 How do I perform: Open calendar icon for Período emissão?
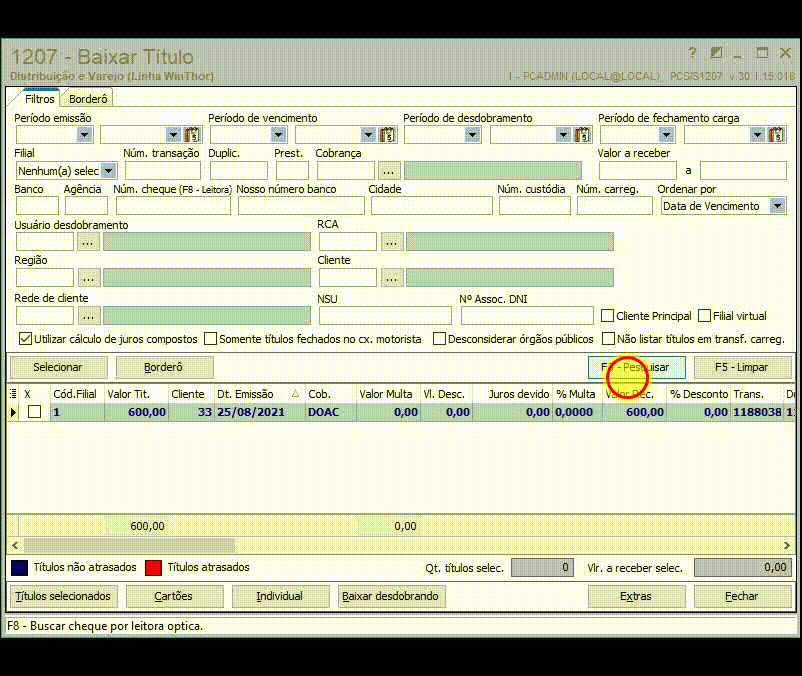tap(192, 135)
